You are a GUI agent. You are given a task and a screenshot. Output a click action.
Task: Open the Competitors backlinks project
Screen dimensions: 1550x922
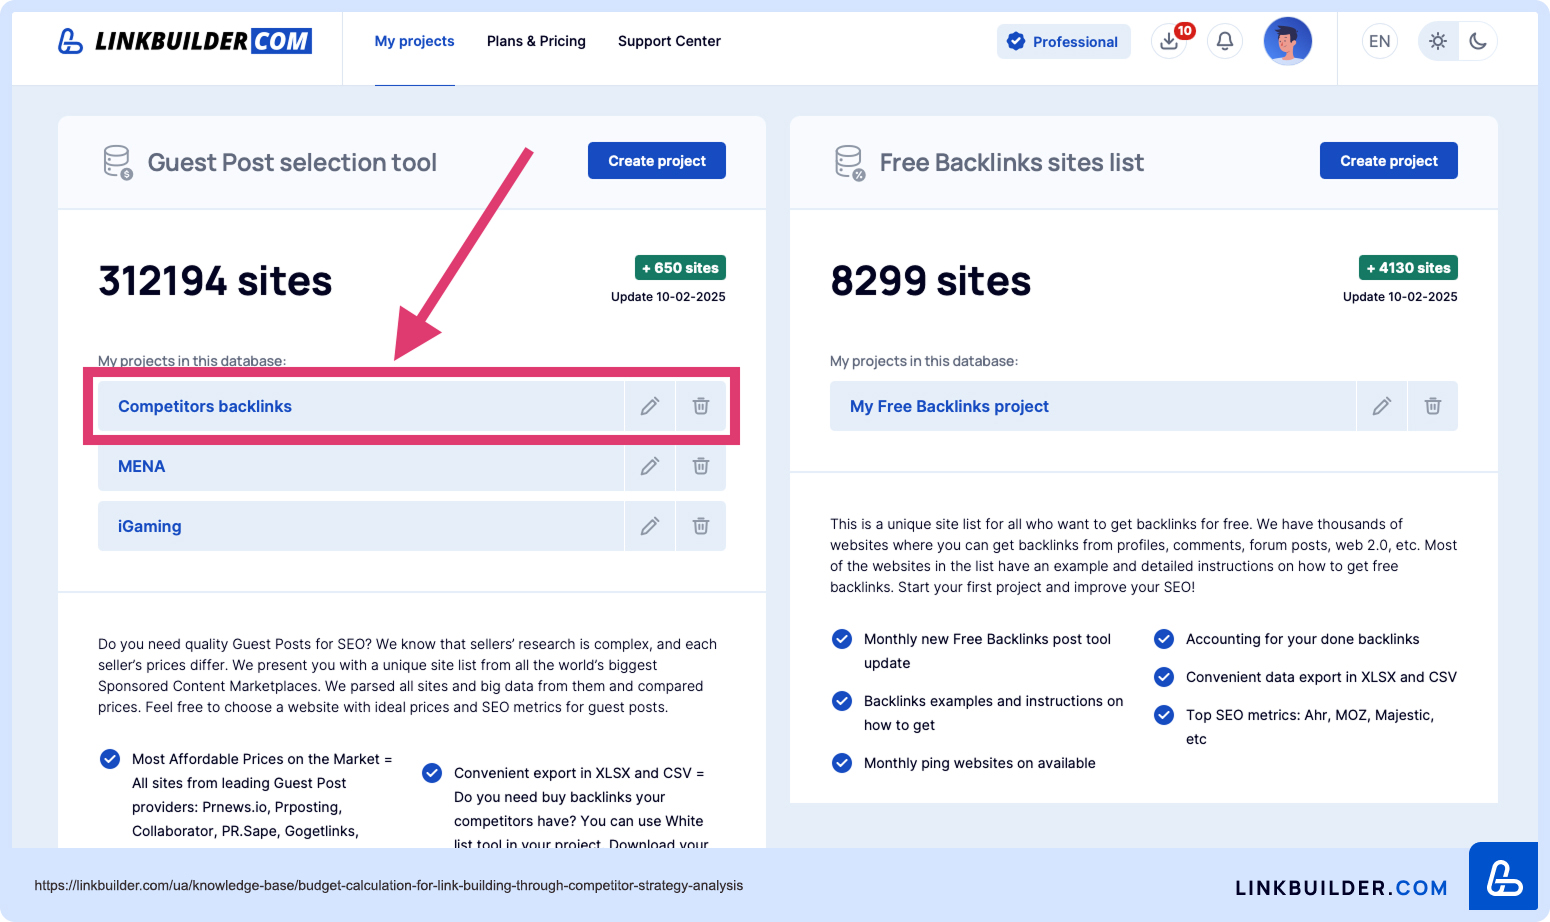205,406
